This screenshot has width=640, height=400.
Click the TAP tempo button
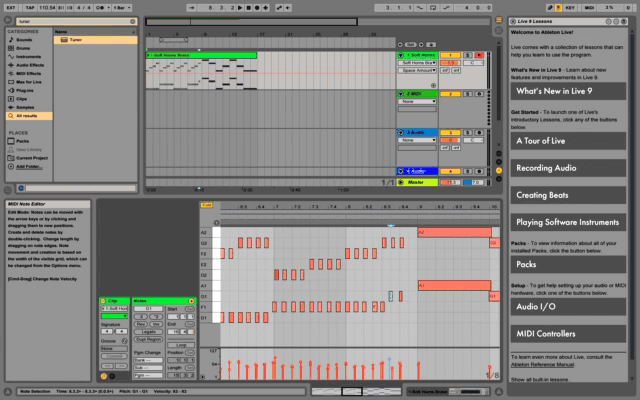[29, 7]
